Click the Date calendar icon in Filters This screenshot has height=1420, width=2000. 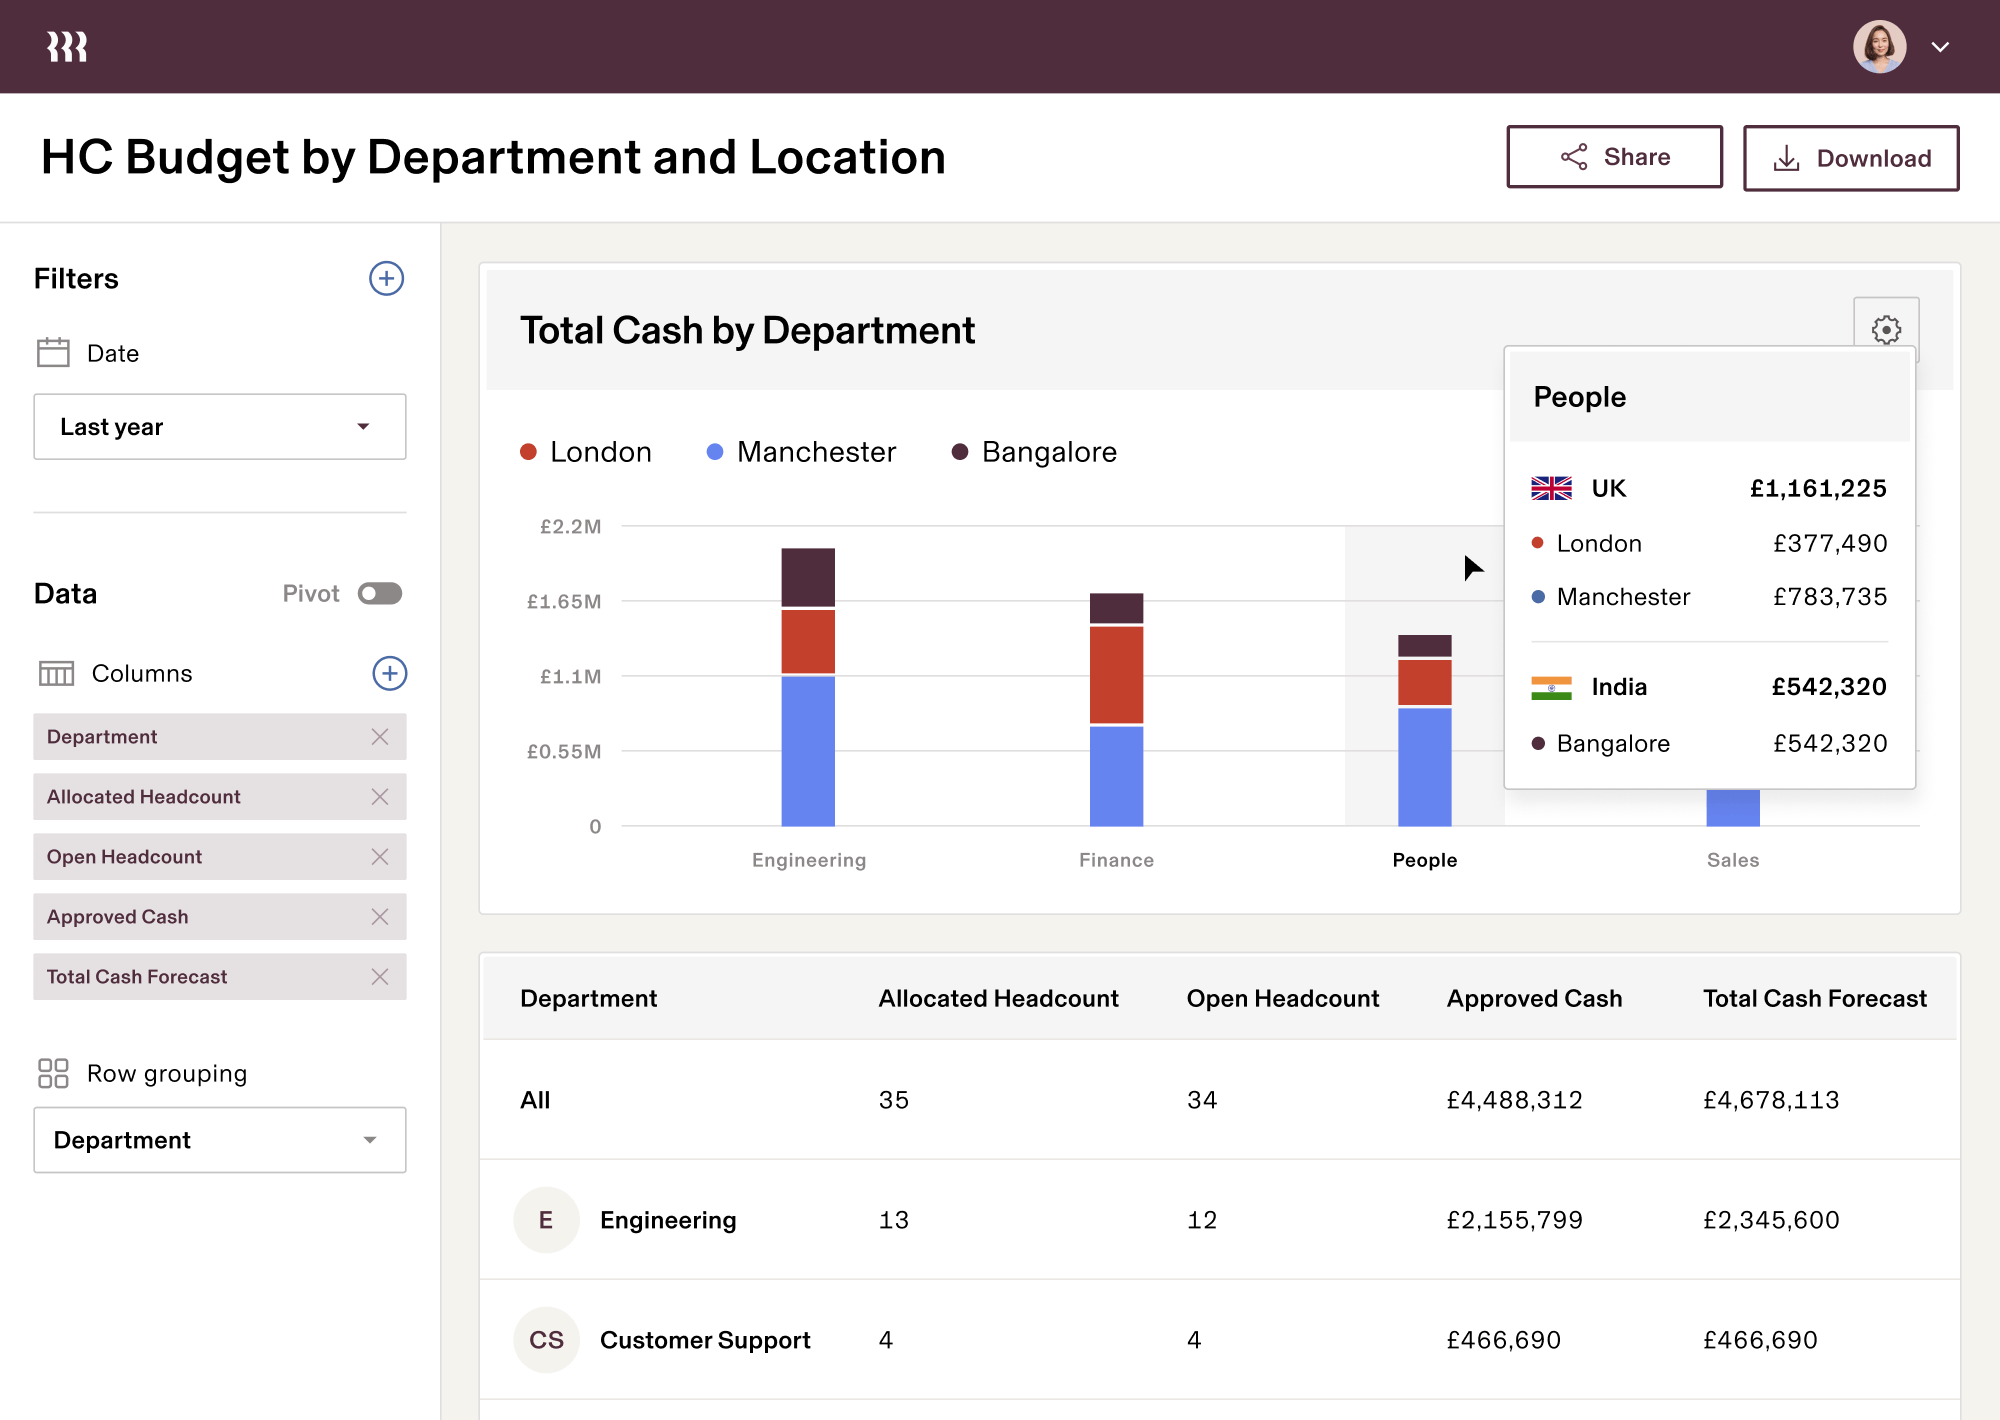click(55, 352)
